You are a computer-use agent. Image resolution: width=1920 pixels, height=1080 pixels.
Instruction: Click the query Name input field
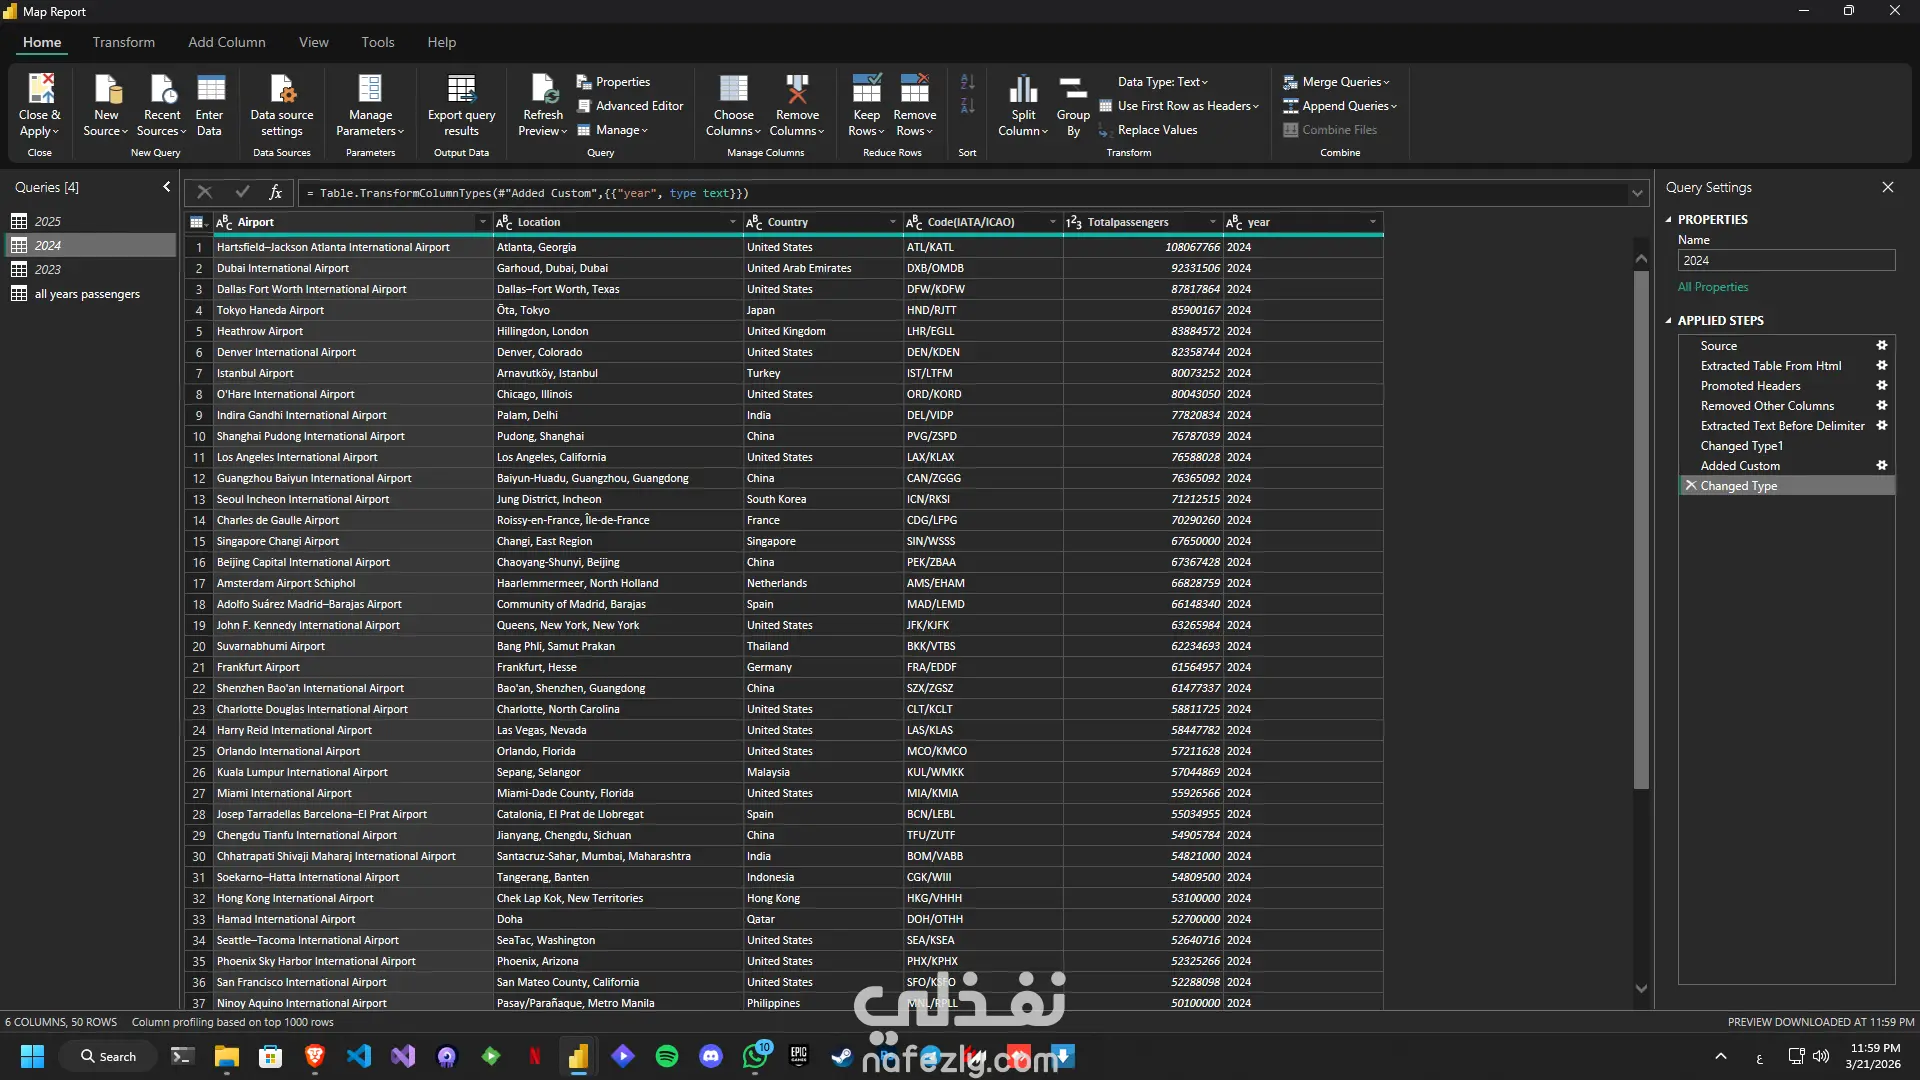(x=1786, y=261)
